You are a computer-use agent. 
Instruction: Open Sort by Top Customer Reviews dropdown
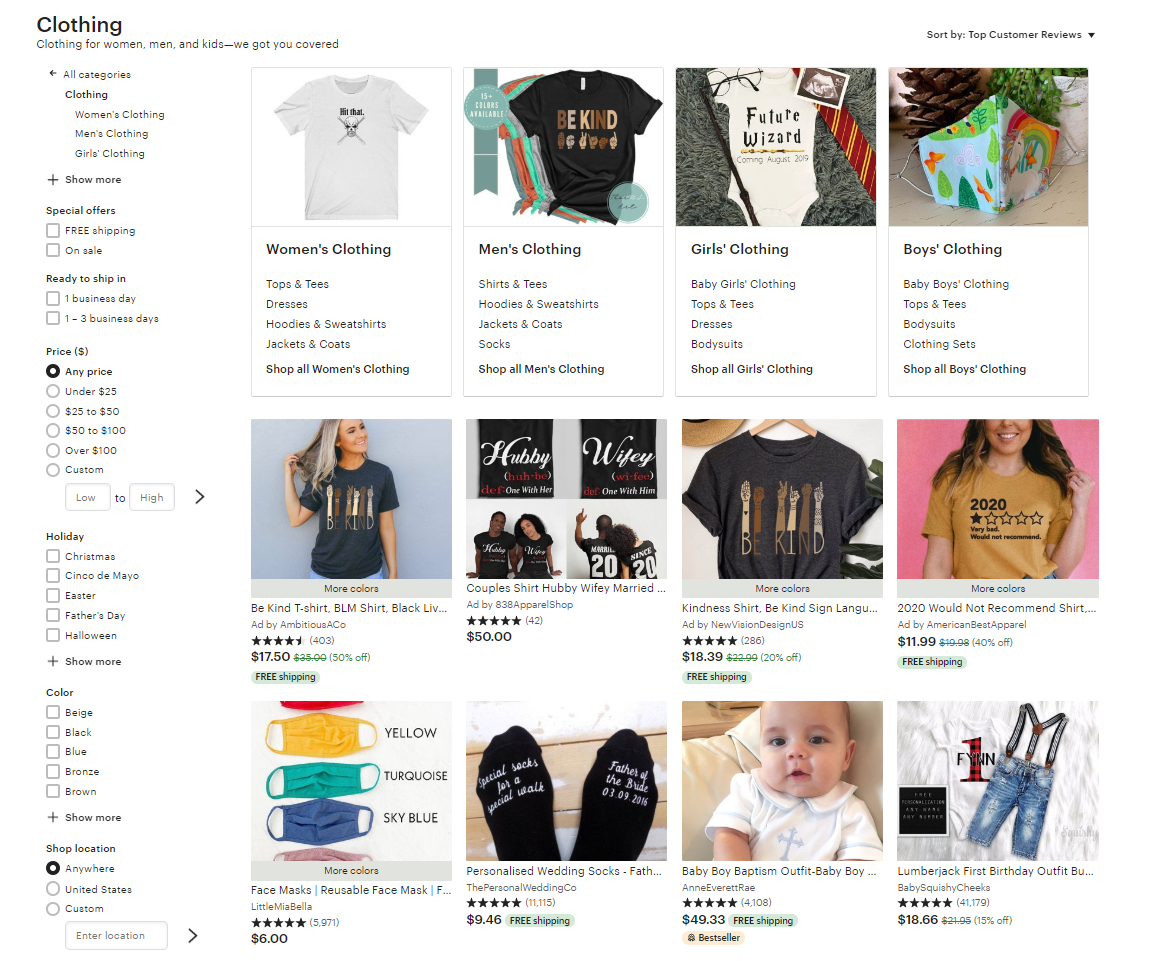click(1011, 35)
